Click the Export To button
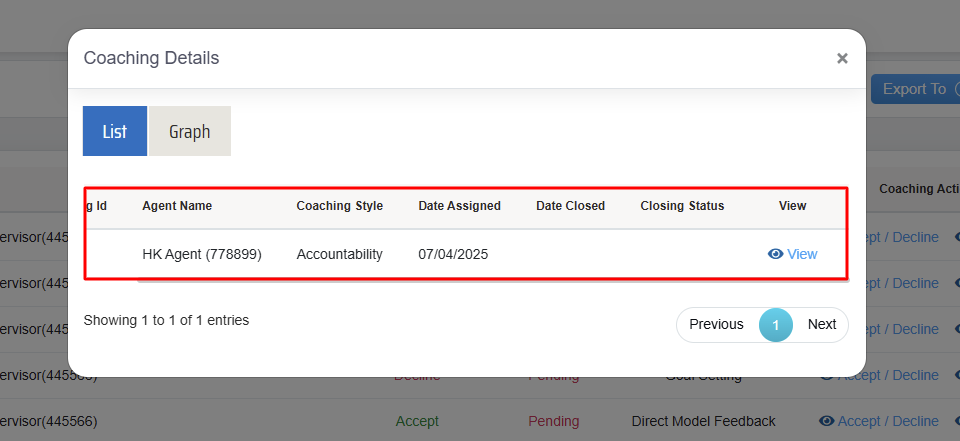The width and height of the screenshot is (960, 441). [914, 89]
